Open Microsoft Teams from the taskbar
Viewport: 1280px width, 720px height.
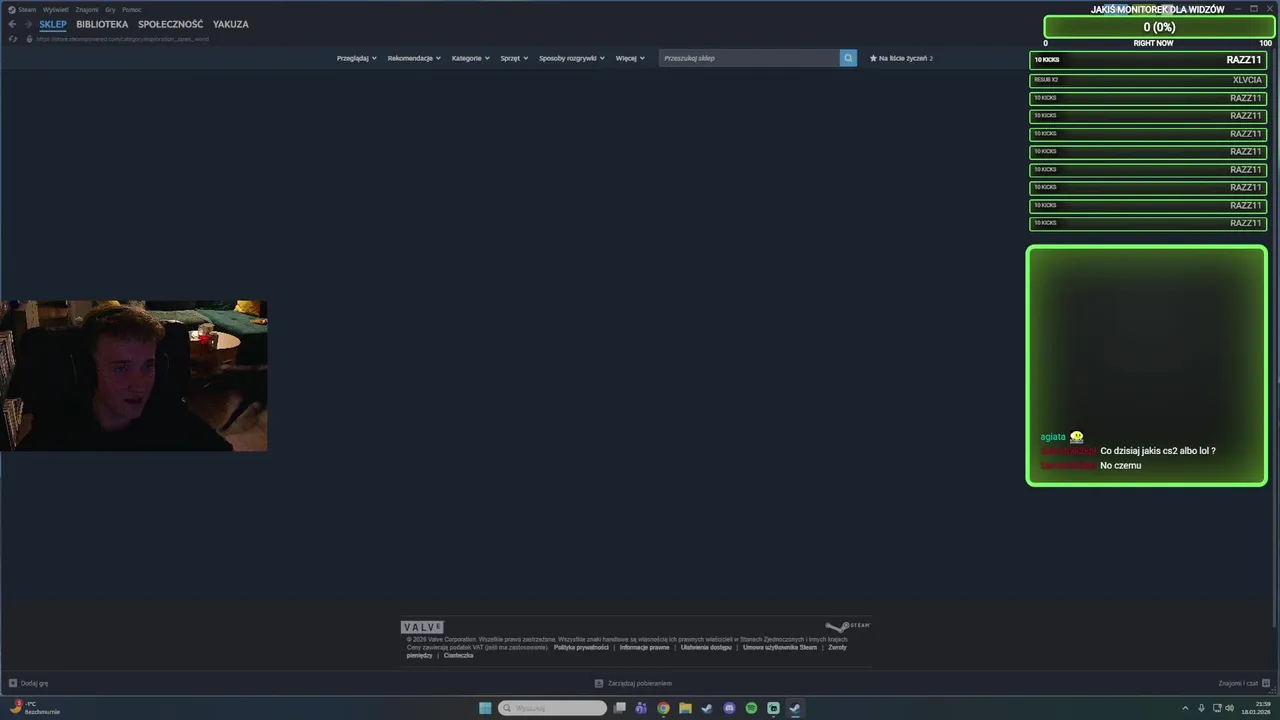(641, 708)
